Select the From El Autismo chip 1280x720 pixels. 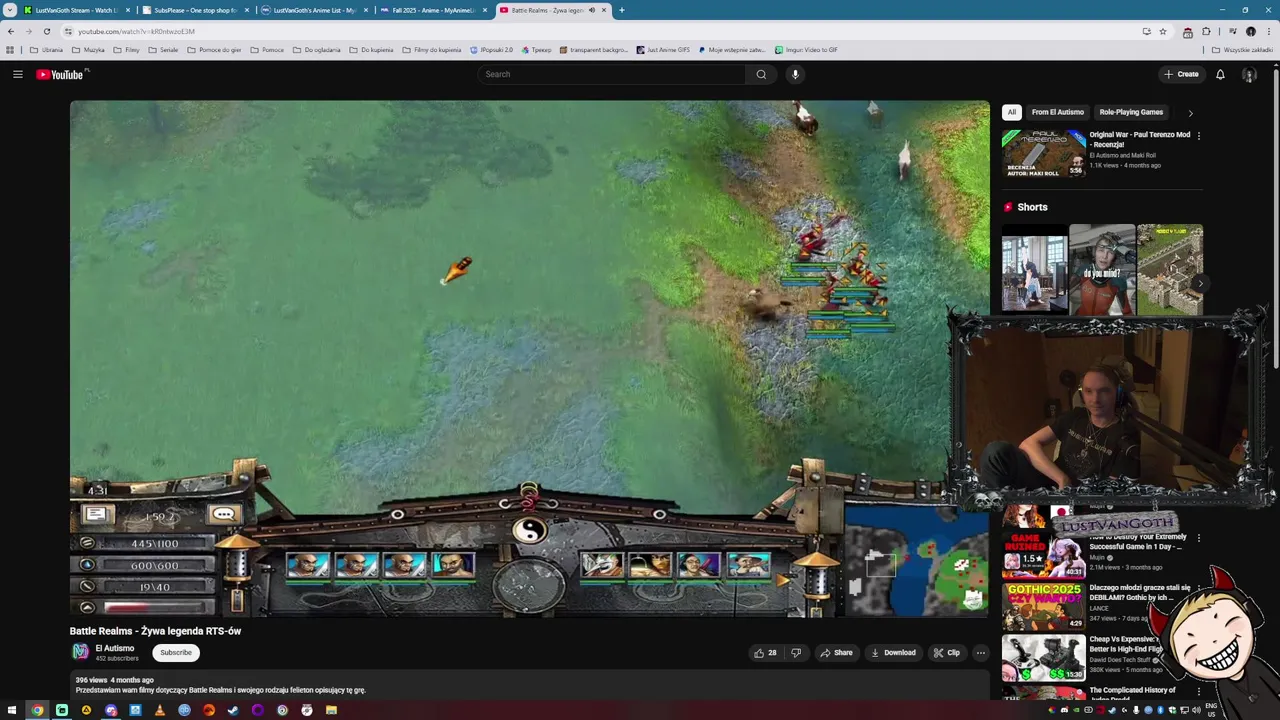pos(1057,112)
